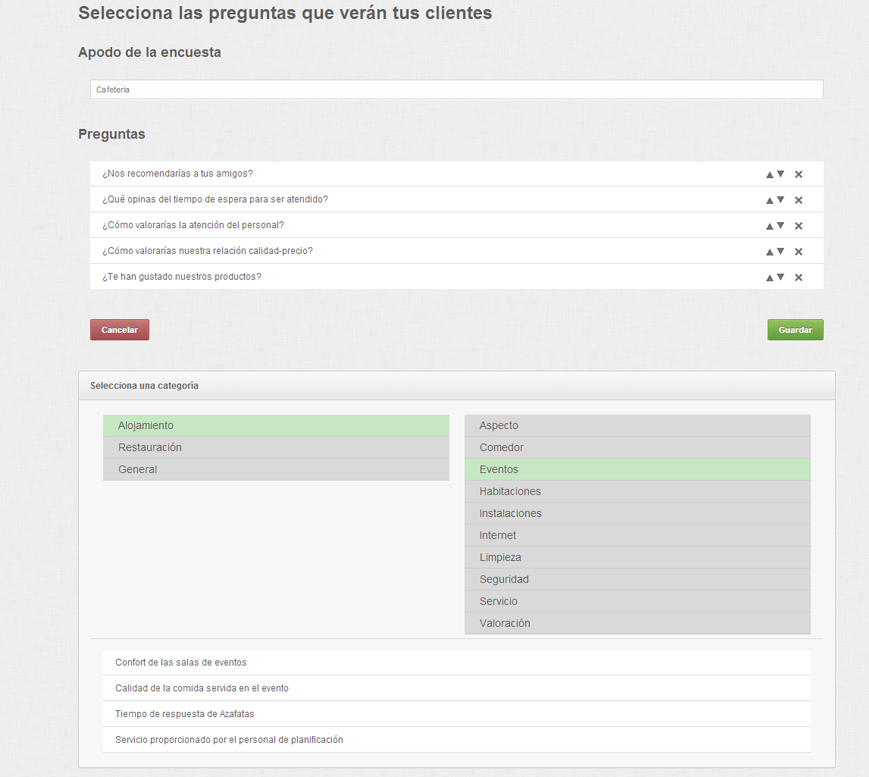Remove "¿Te han gustado nuestros productos?" question
This screenshot has width=869, height=777.
798,277
